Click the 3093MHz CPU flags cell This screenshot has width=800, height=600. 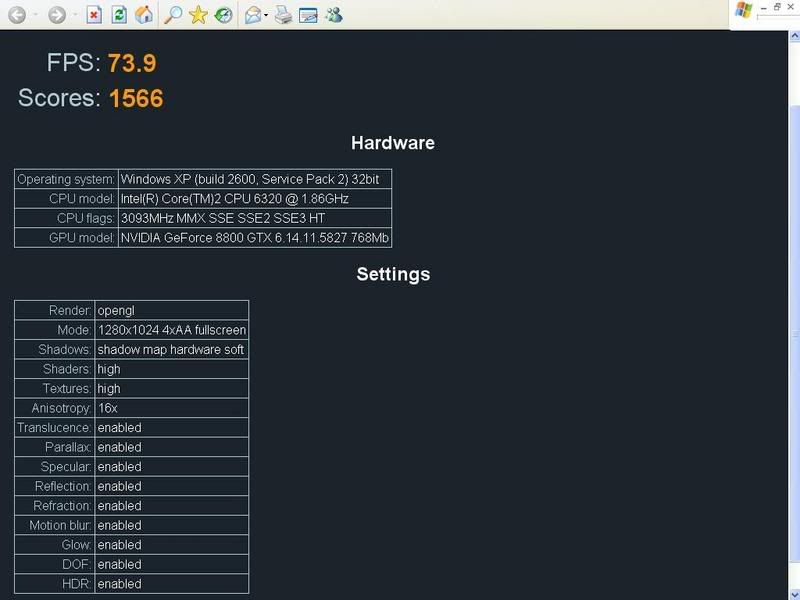255,218
